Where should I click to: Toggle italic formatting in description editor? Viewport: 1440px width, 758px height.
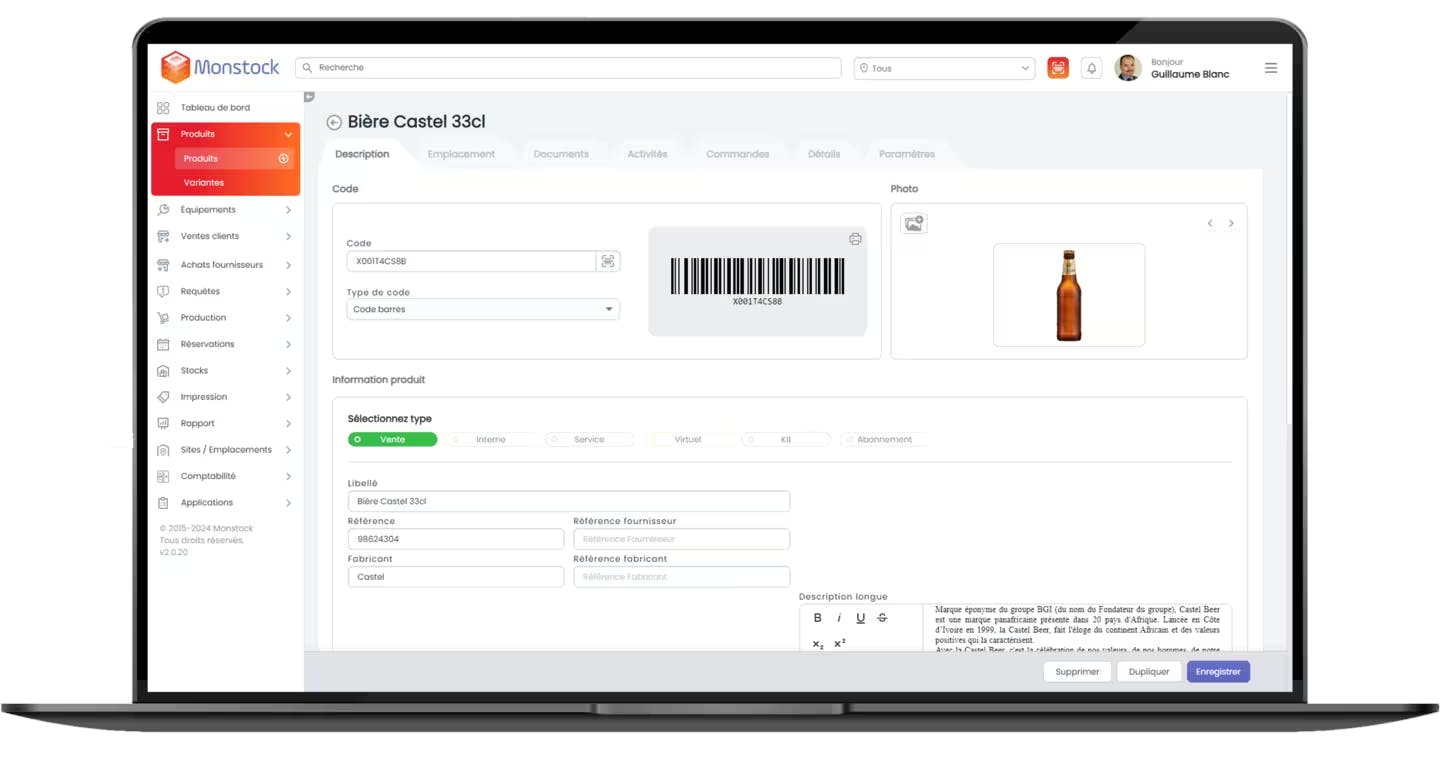pos(839,618)
